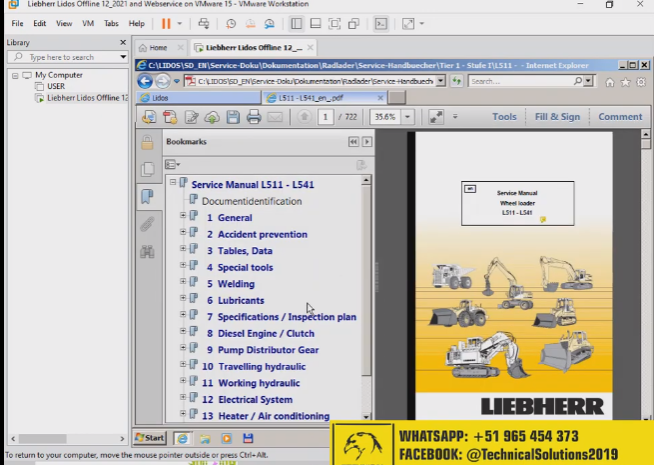The image size is (654, 465).
Task: Open the bookmarks options dropdown menu
Action: [x=172, y=164]
